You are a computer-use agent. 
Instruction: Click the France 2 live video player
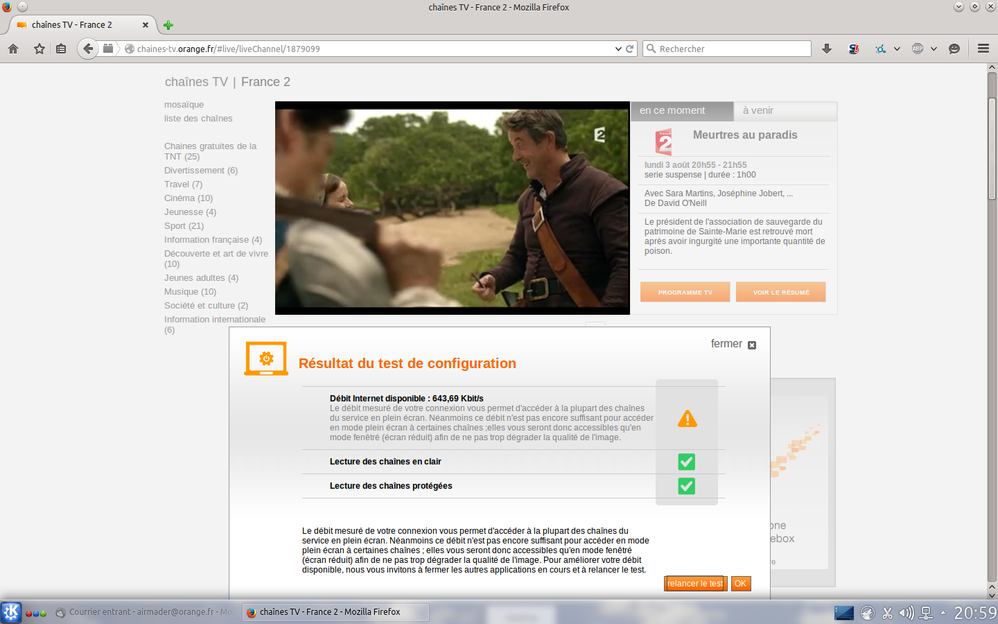click(x=453, y=208)
